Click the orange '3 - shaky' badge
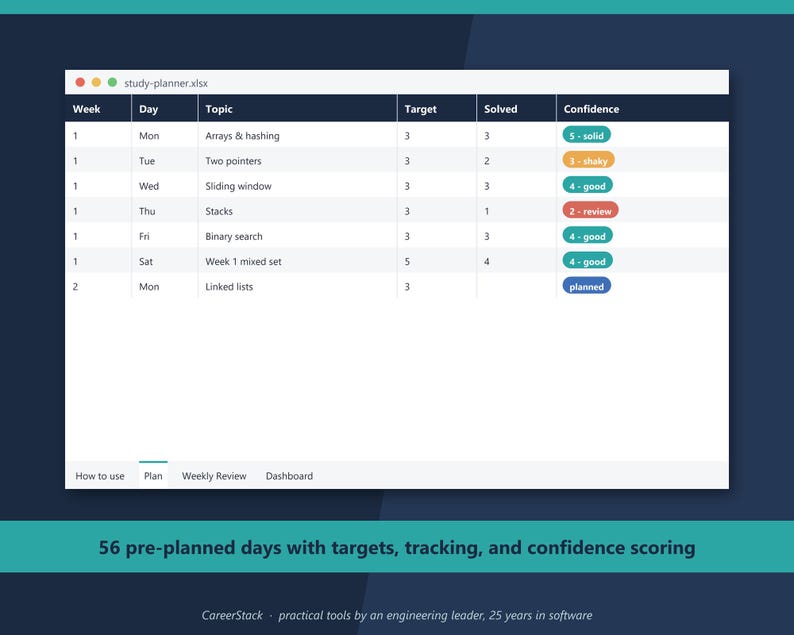 point(588,161)
